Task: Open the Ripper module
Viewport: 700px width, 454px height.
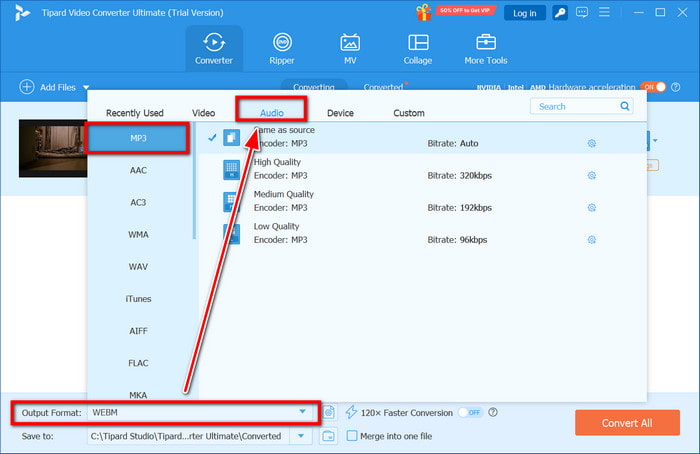Action: pos(282,49)
